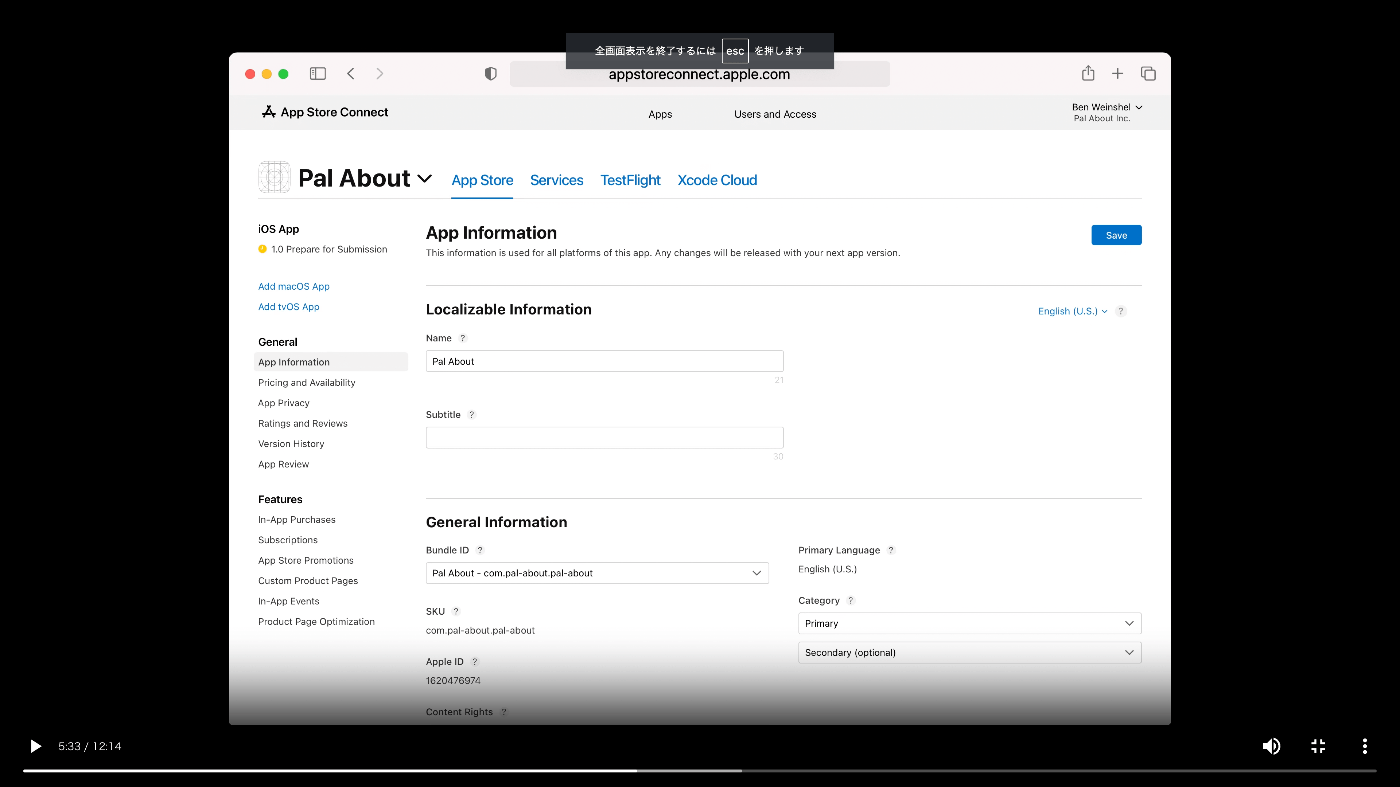Viewport: 1400px width, 787px height.
Task: Click help icon next to Name
Action: (x=462, y=338)
